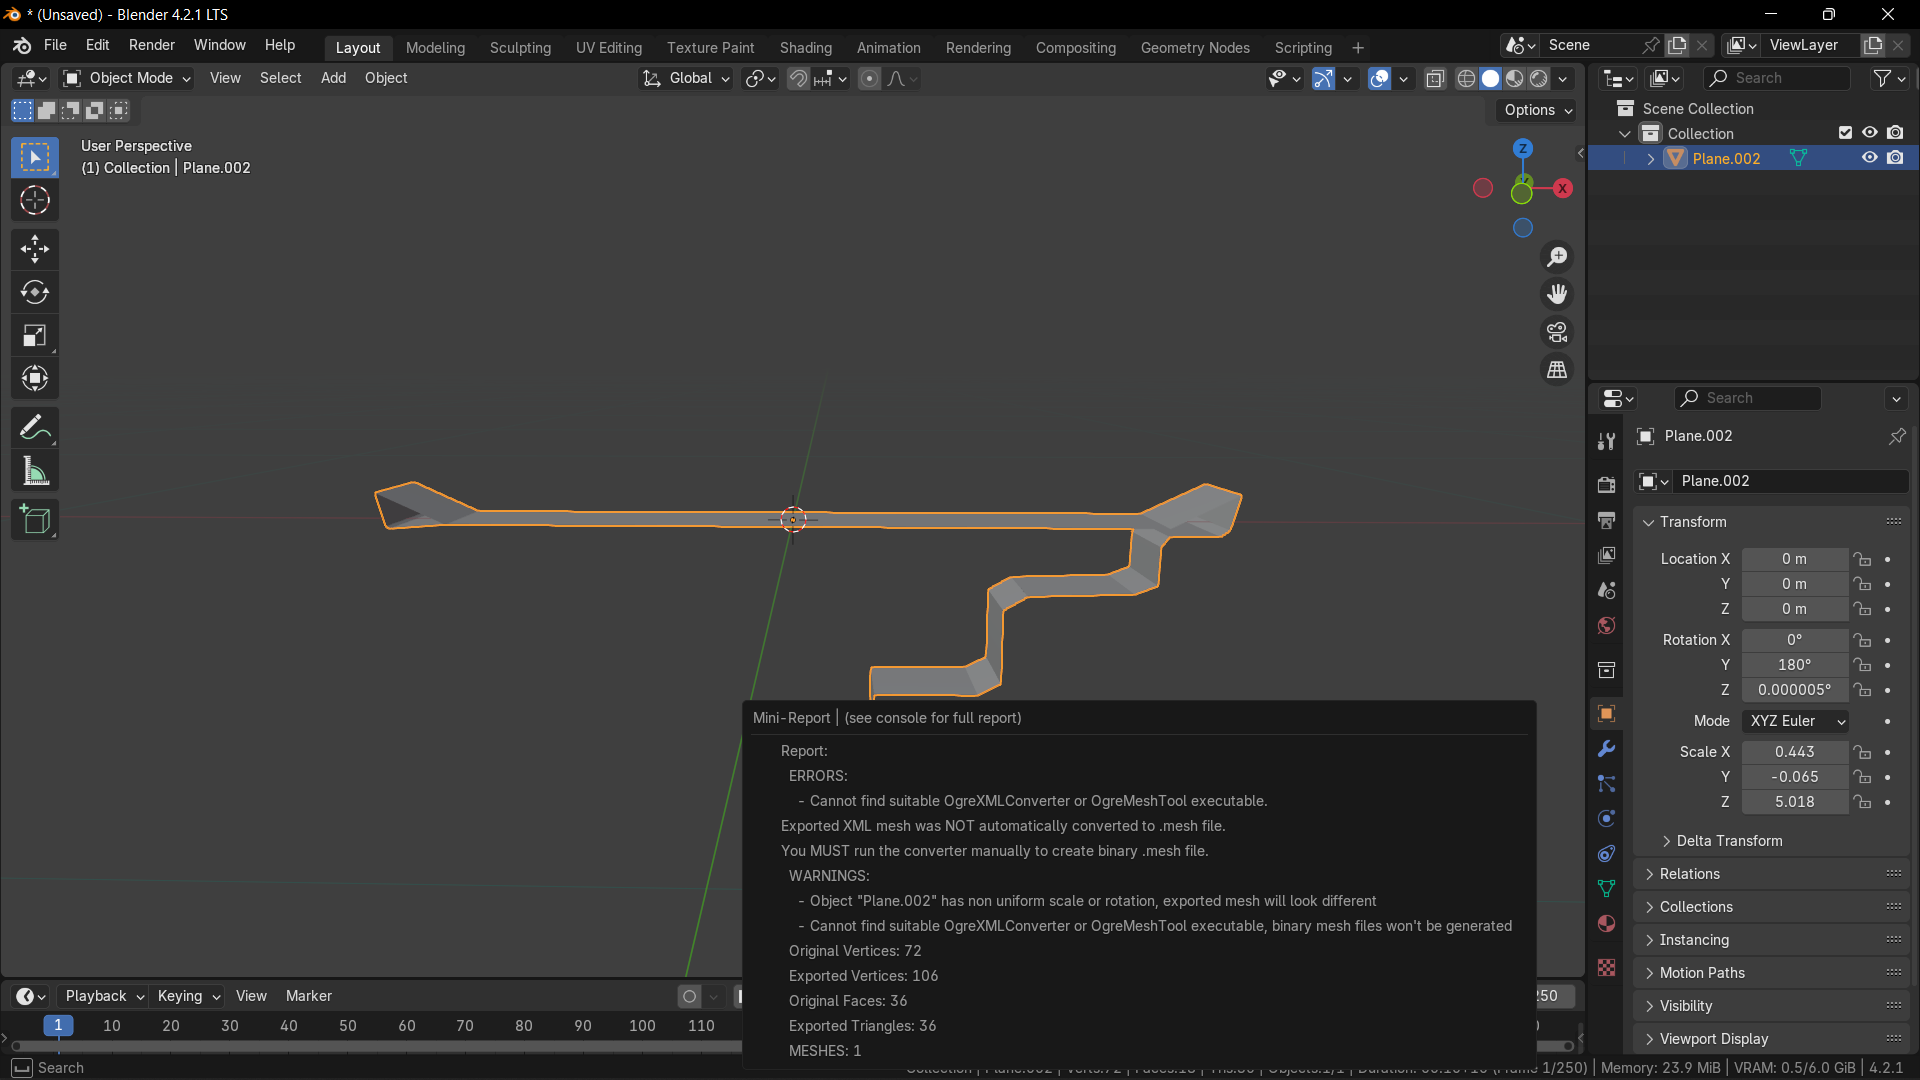The image size is (1920, 1080).
Task: Select the Scale tool
Action: point(35,335)
